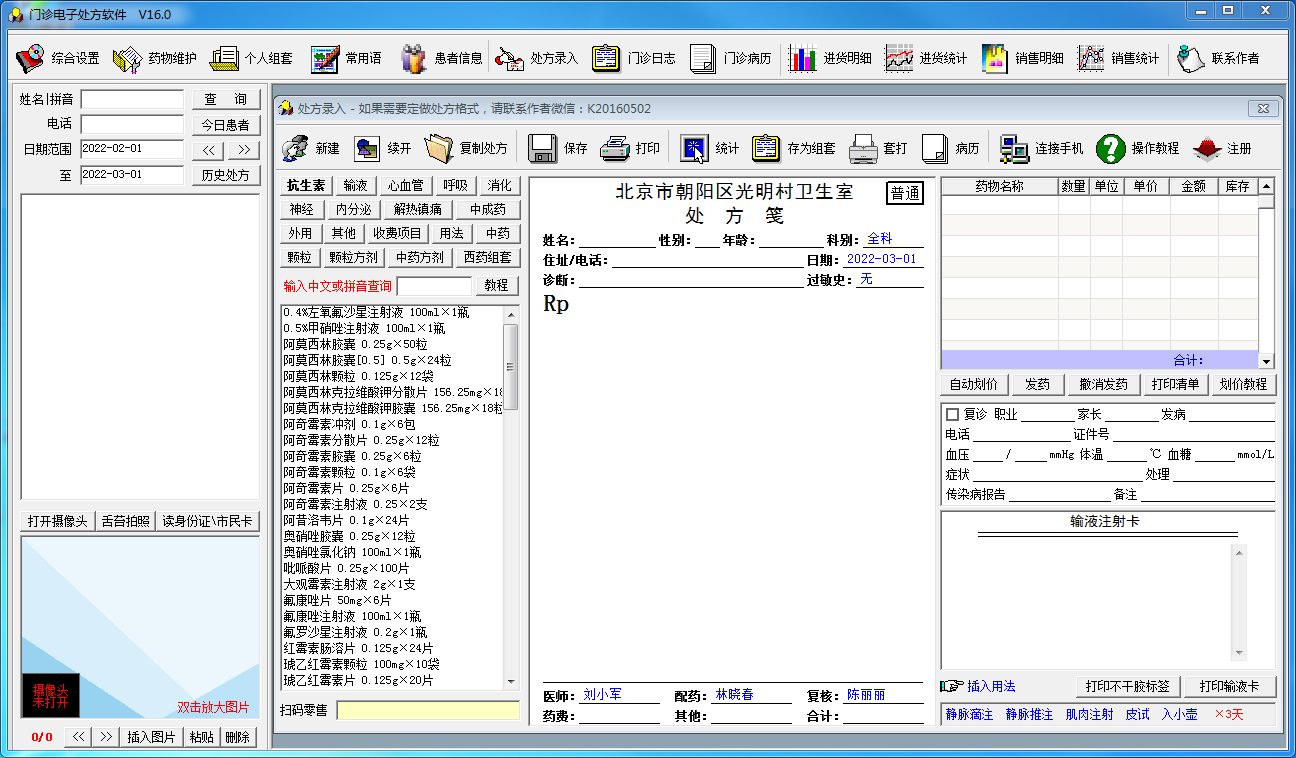Click the previous date range << button

[208, 150]
